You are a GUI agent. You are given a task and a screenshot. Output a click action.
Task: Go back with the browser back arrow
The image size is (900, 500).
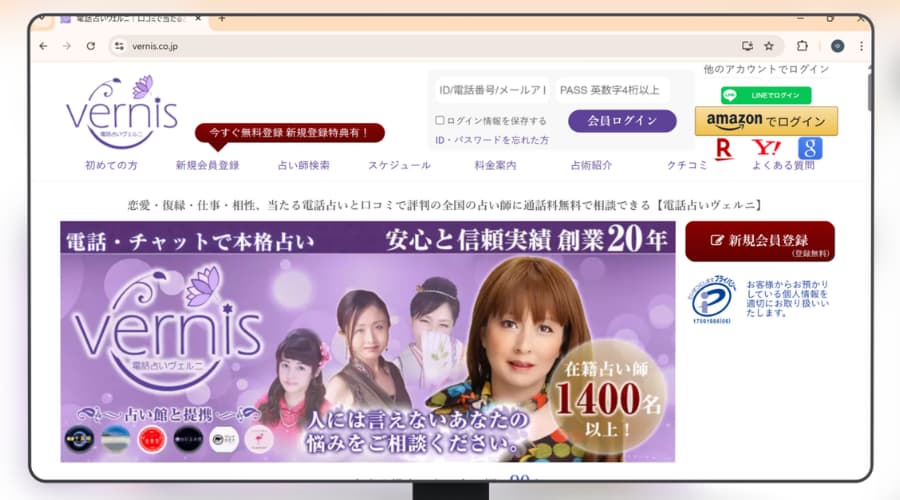coord(43,46)
